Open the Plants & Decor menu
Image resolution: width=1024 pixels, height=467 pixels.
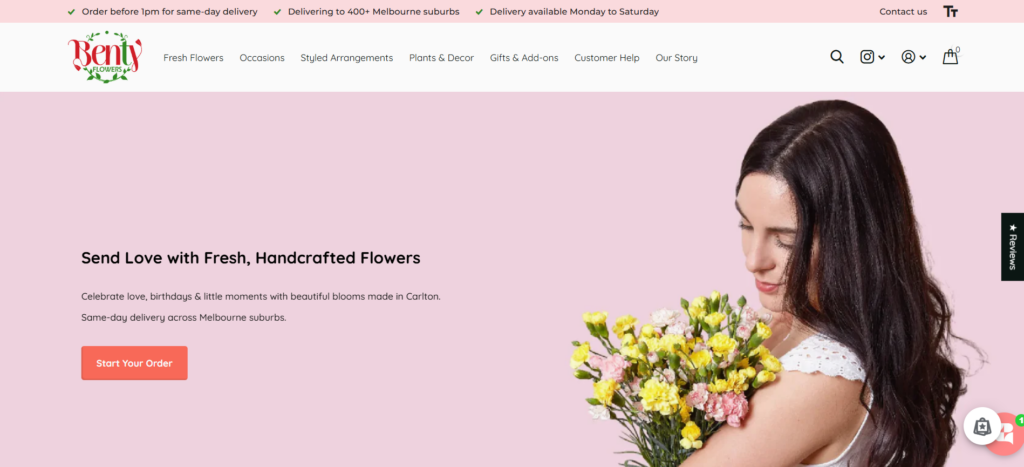[x=441, y=58]
